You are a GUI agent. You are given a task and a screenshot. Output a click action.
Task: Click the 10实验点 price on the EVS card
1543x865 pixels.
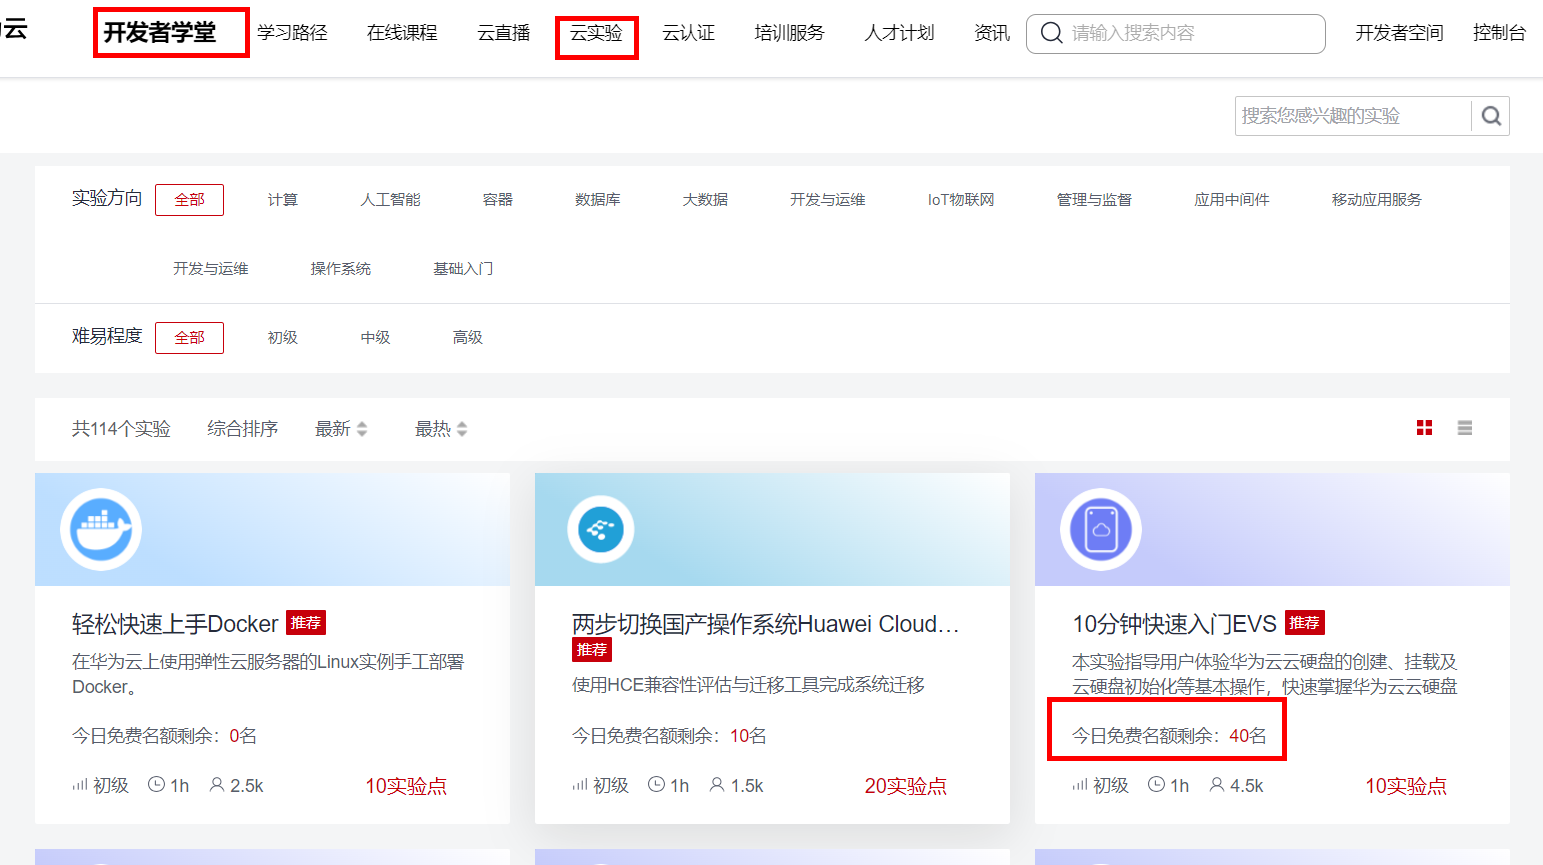pos(1406,786)
